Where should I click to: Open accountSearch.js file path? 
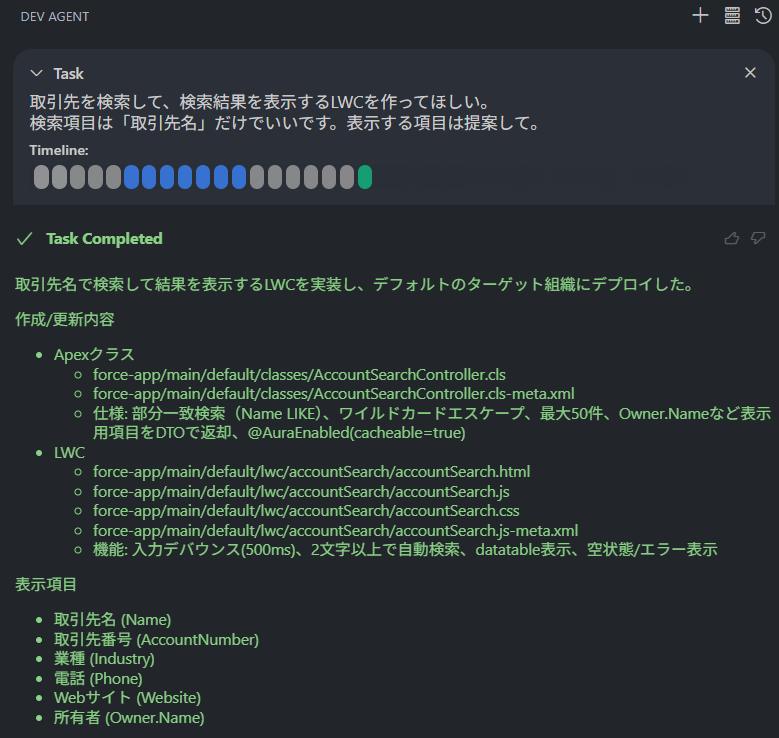click(x=301, y=492)
